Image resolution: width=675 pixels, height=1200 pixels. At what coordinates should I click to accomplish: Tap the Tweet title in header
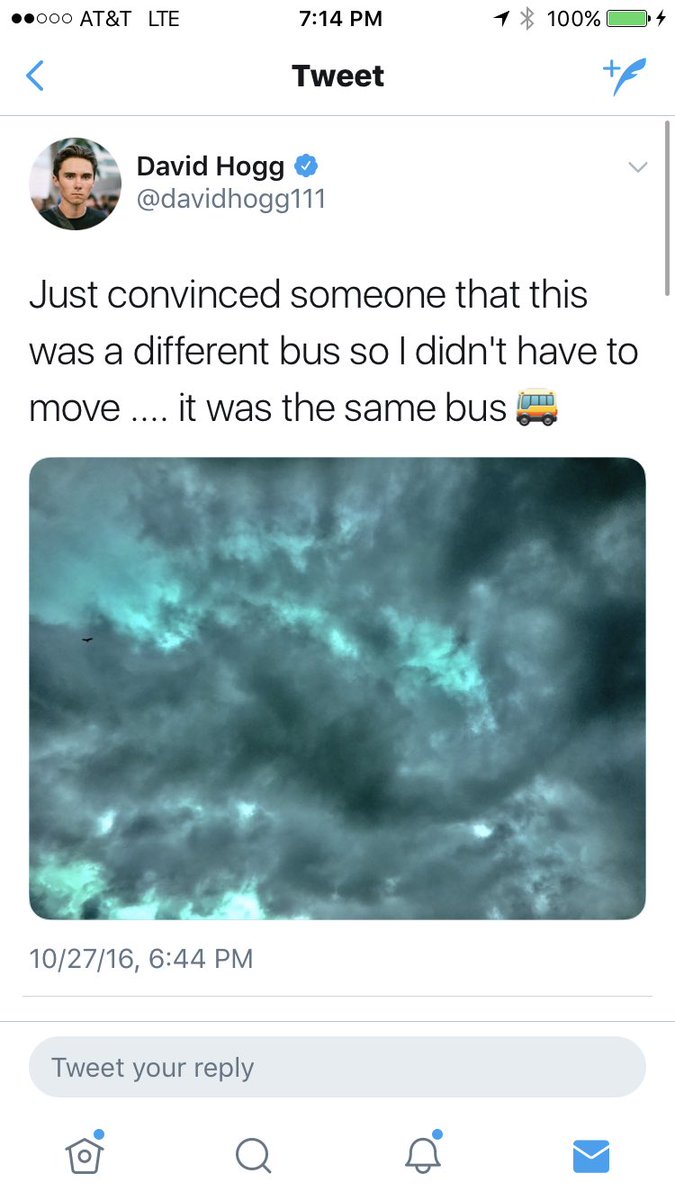[338, 76]
